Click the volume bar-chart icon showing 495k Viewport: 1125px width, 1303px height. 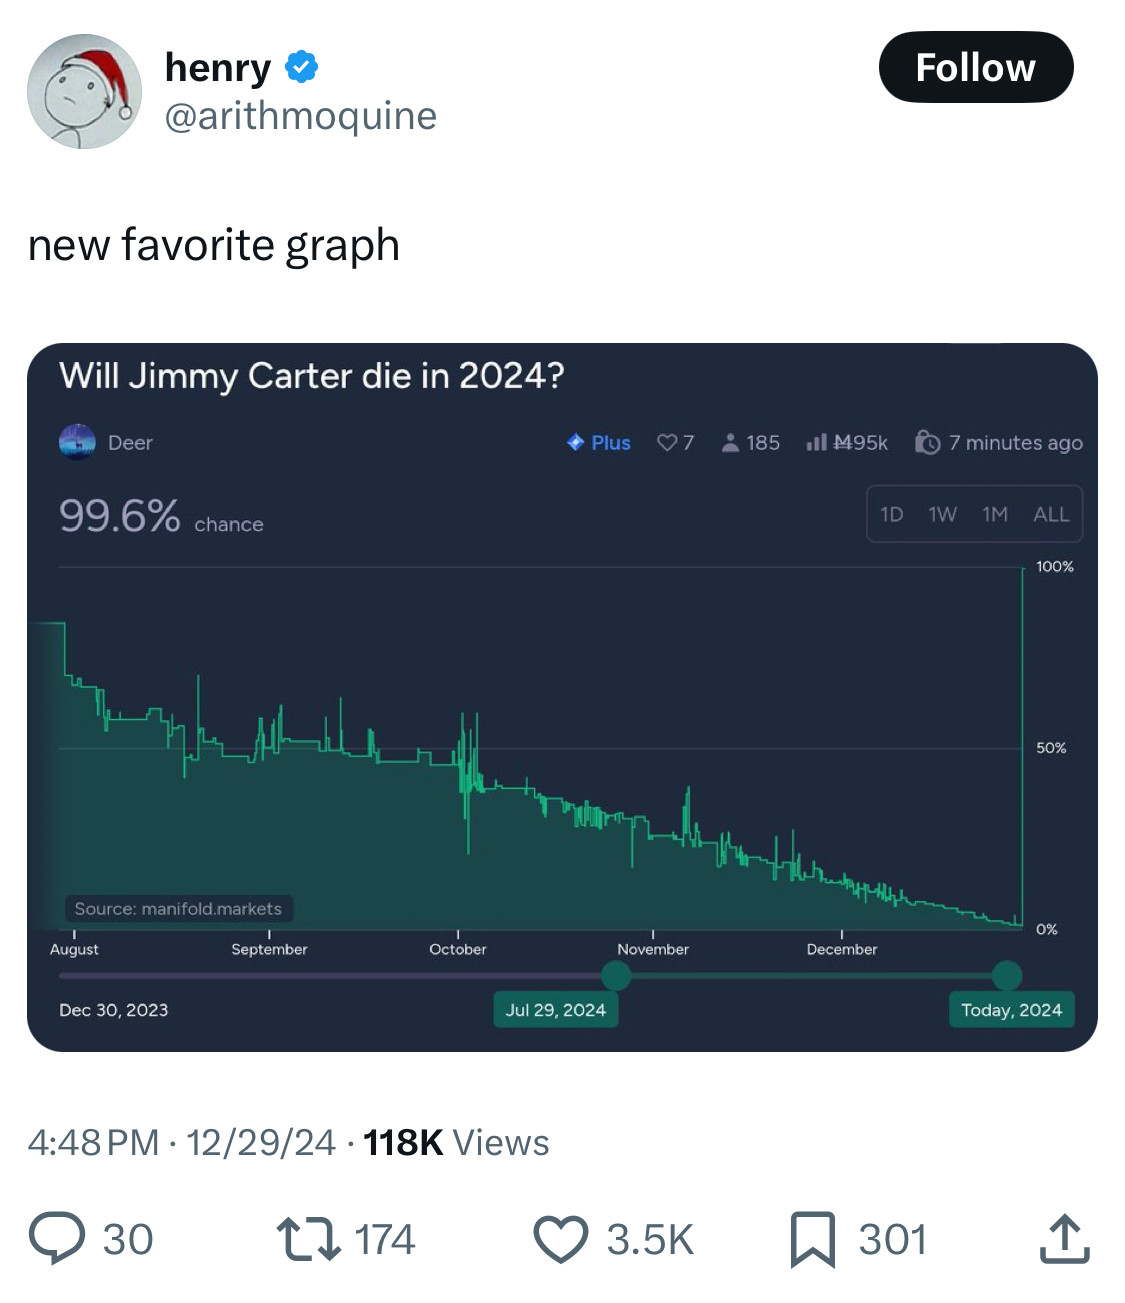click(x=817, y=442)
